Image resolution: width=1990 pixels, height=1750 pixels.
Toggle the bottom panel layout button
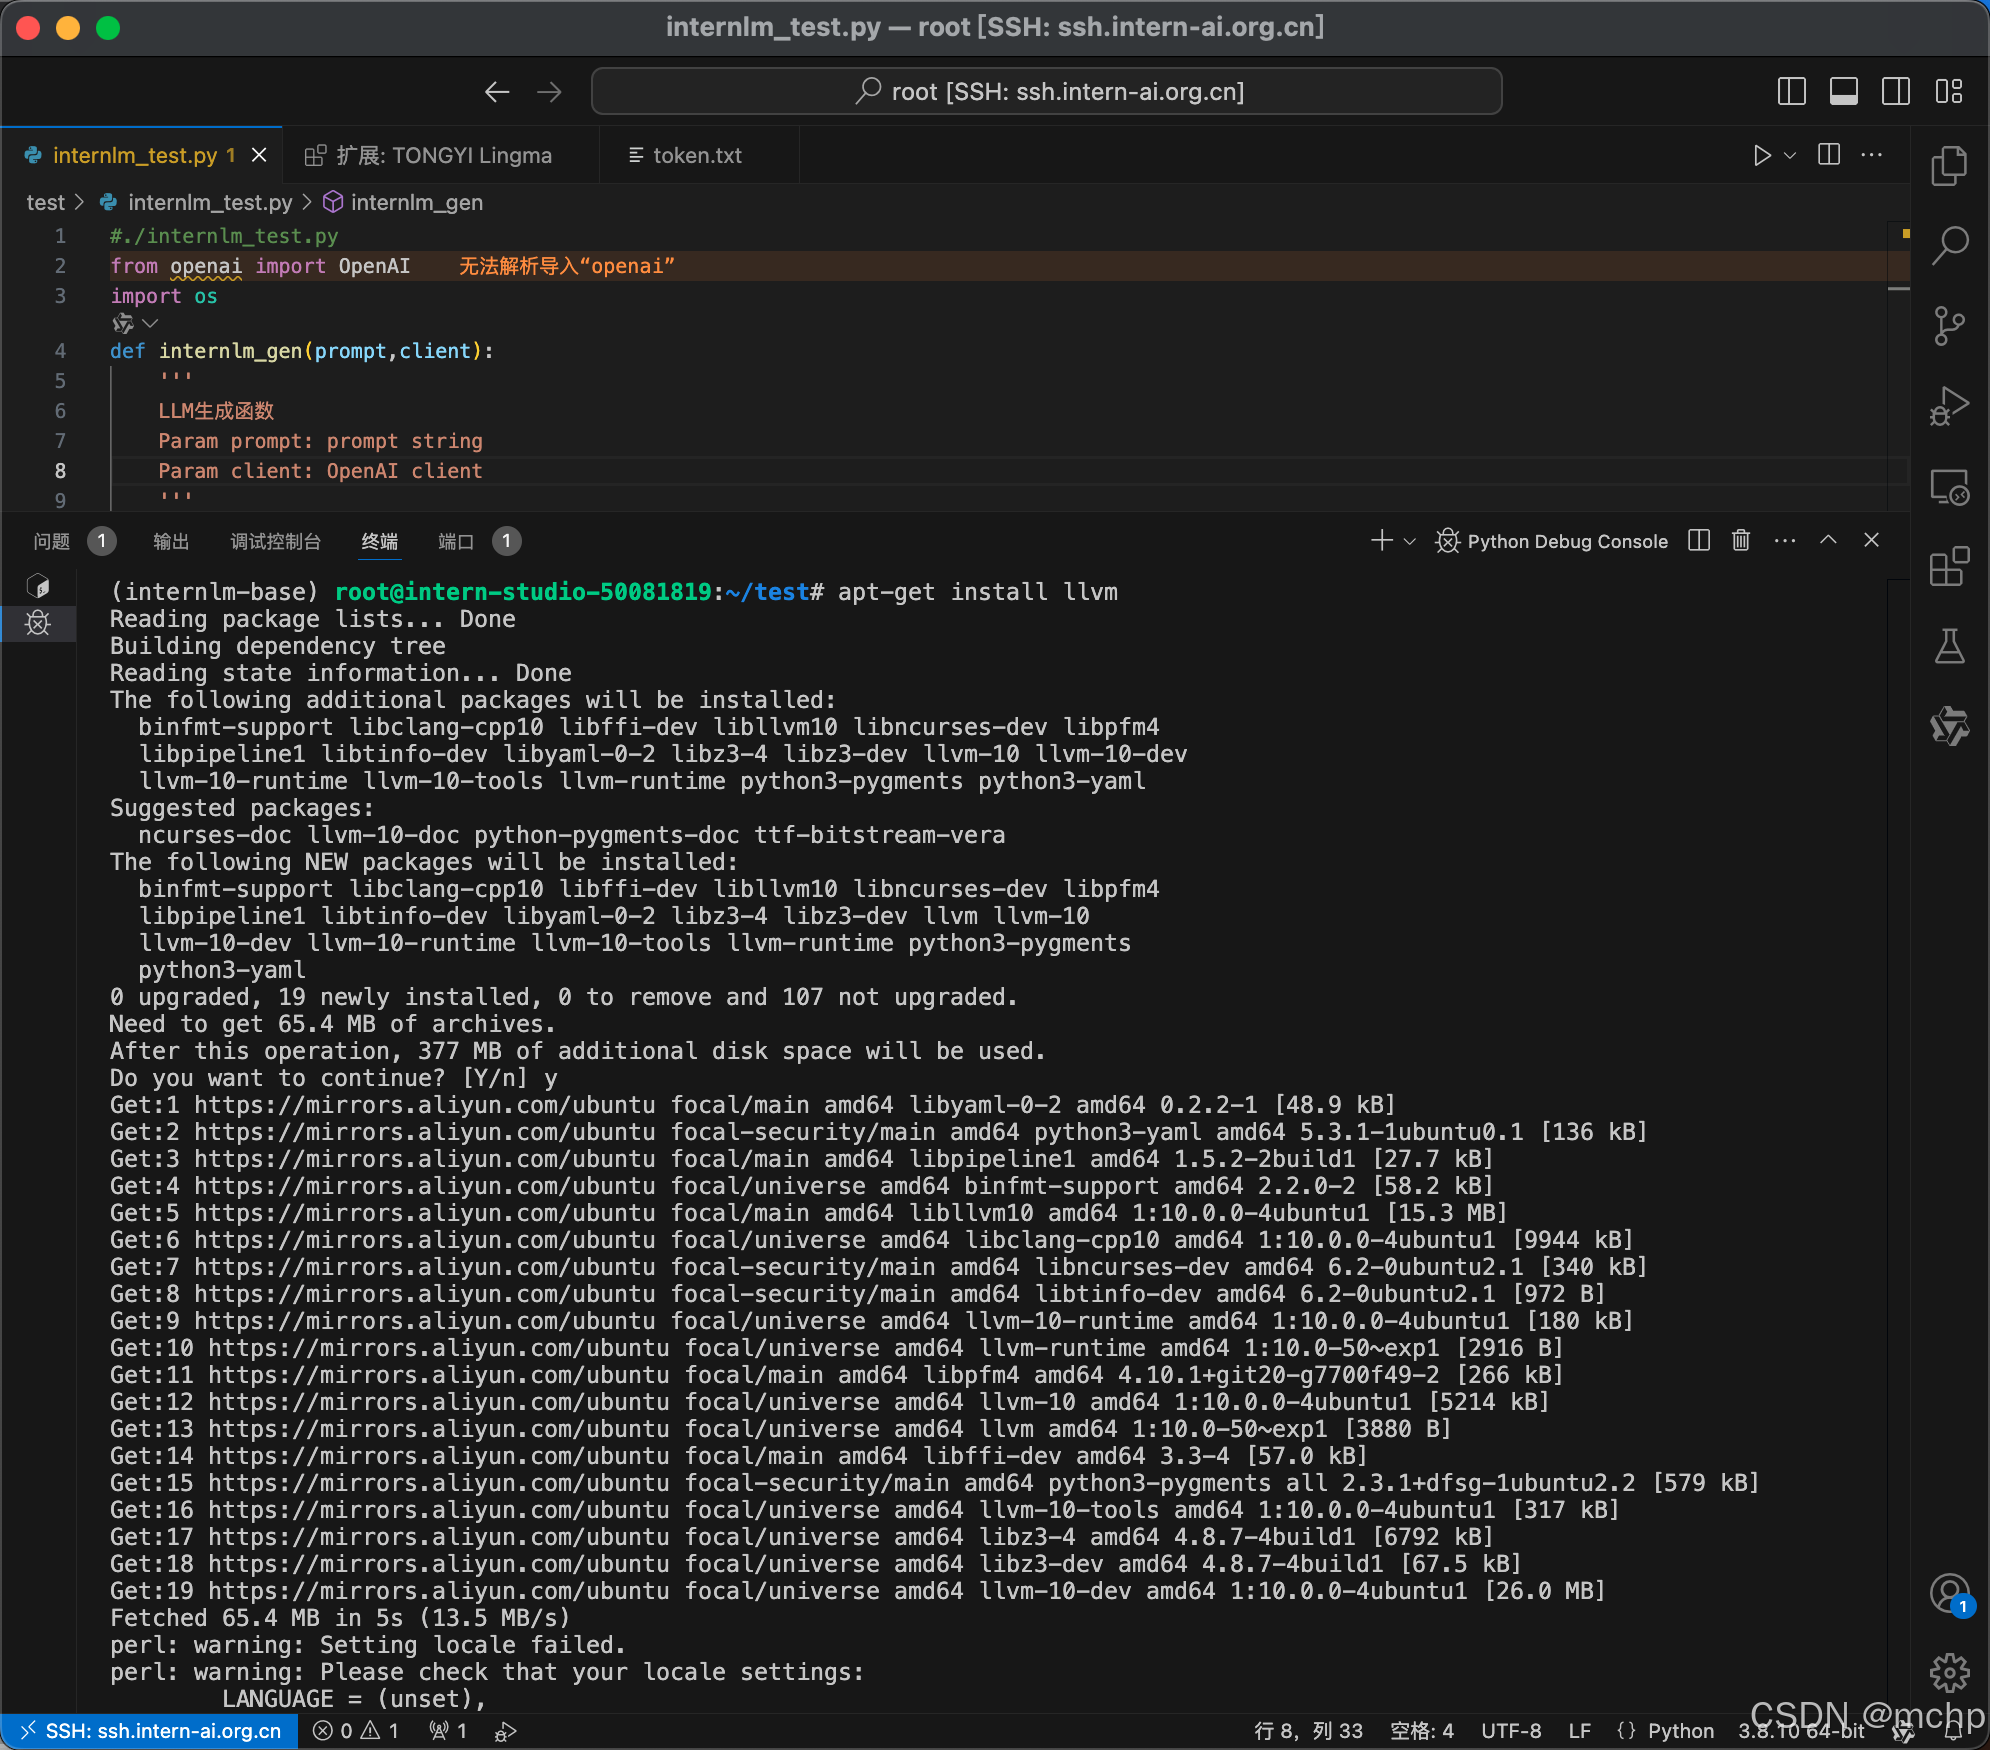(1843, 92)
